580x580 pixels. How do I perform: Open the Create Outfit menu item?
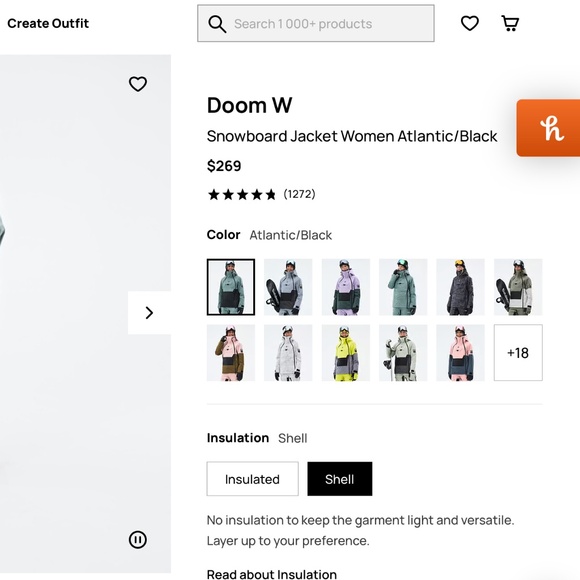tap(48, 23)
